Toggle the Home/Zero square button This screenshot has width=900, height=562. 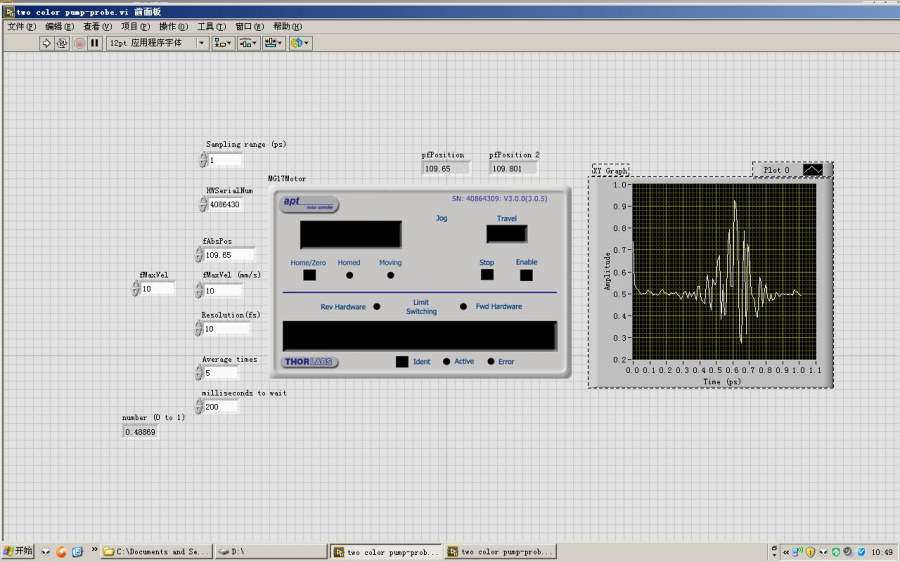pos(309,275)
